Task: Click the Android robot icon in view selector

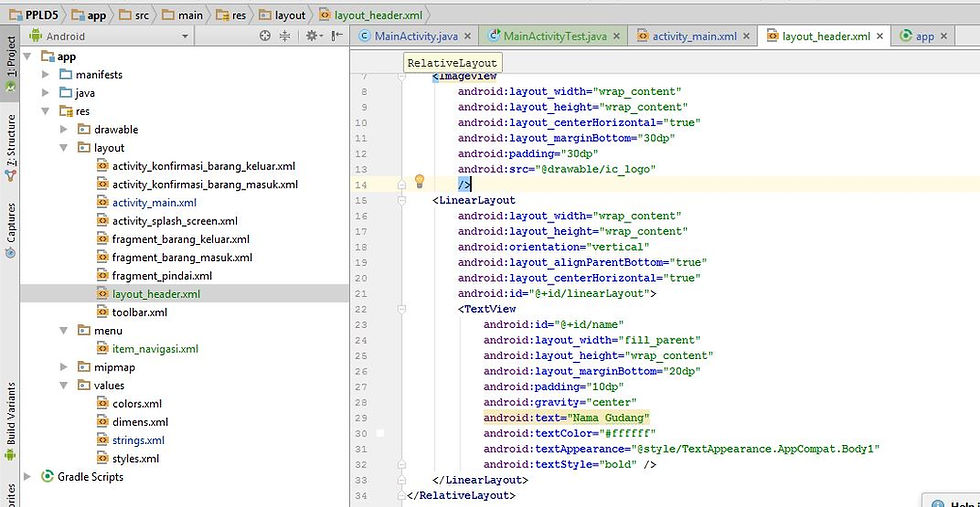Action: [x=36, y=36]
